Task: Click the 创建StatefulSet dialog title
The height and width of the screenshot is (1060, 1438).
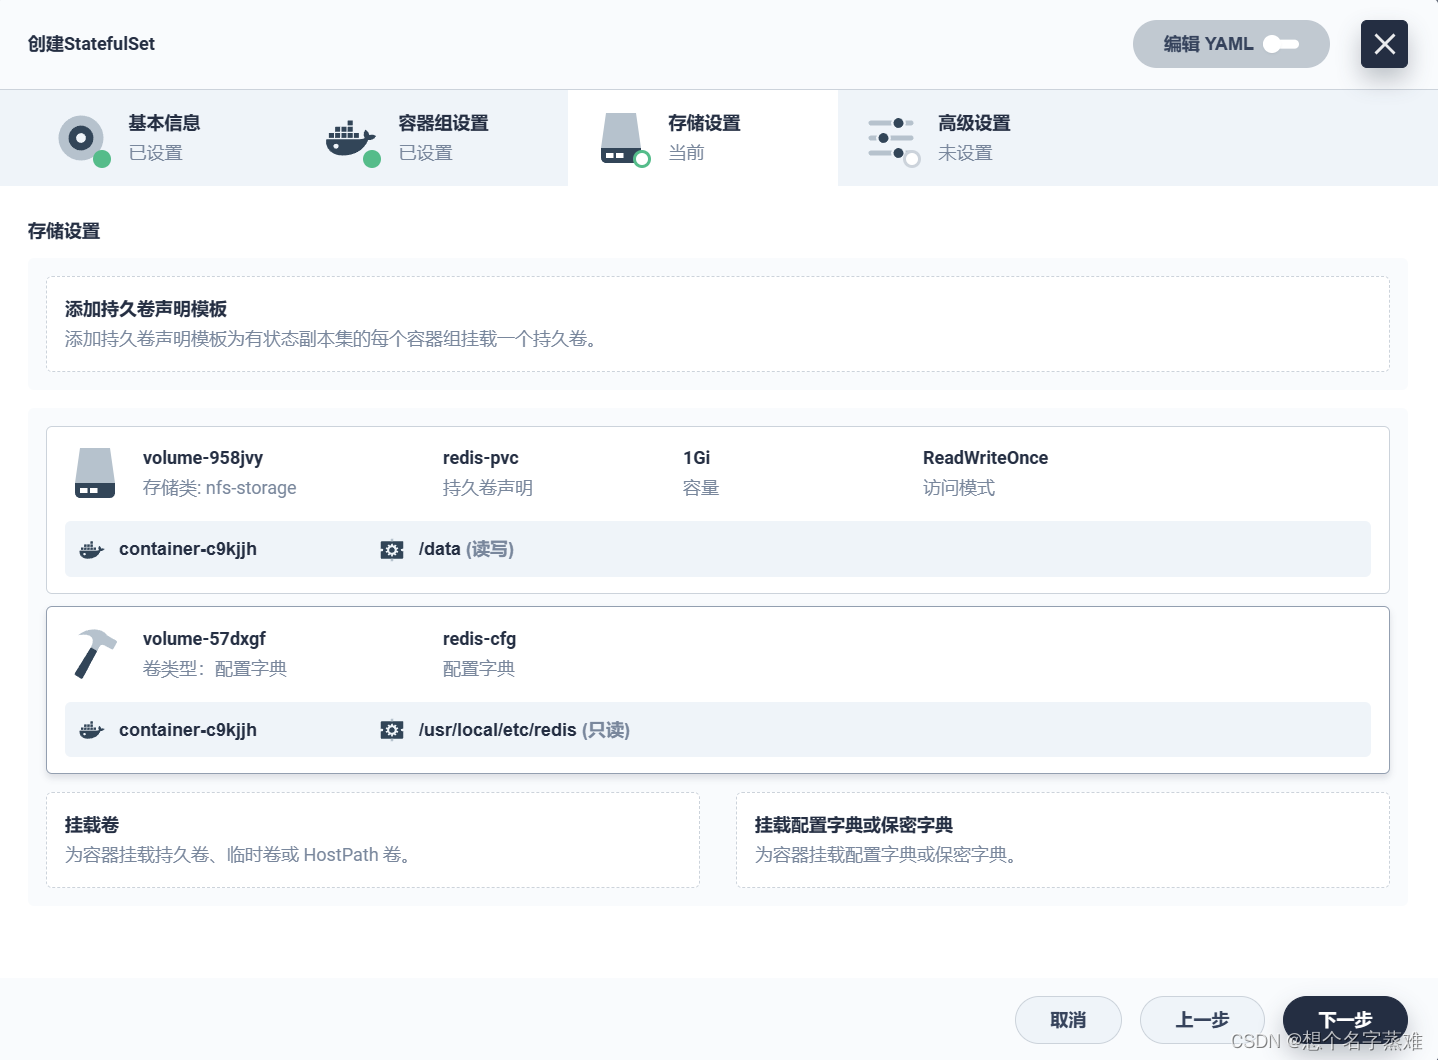Action: pos(91,44)
